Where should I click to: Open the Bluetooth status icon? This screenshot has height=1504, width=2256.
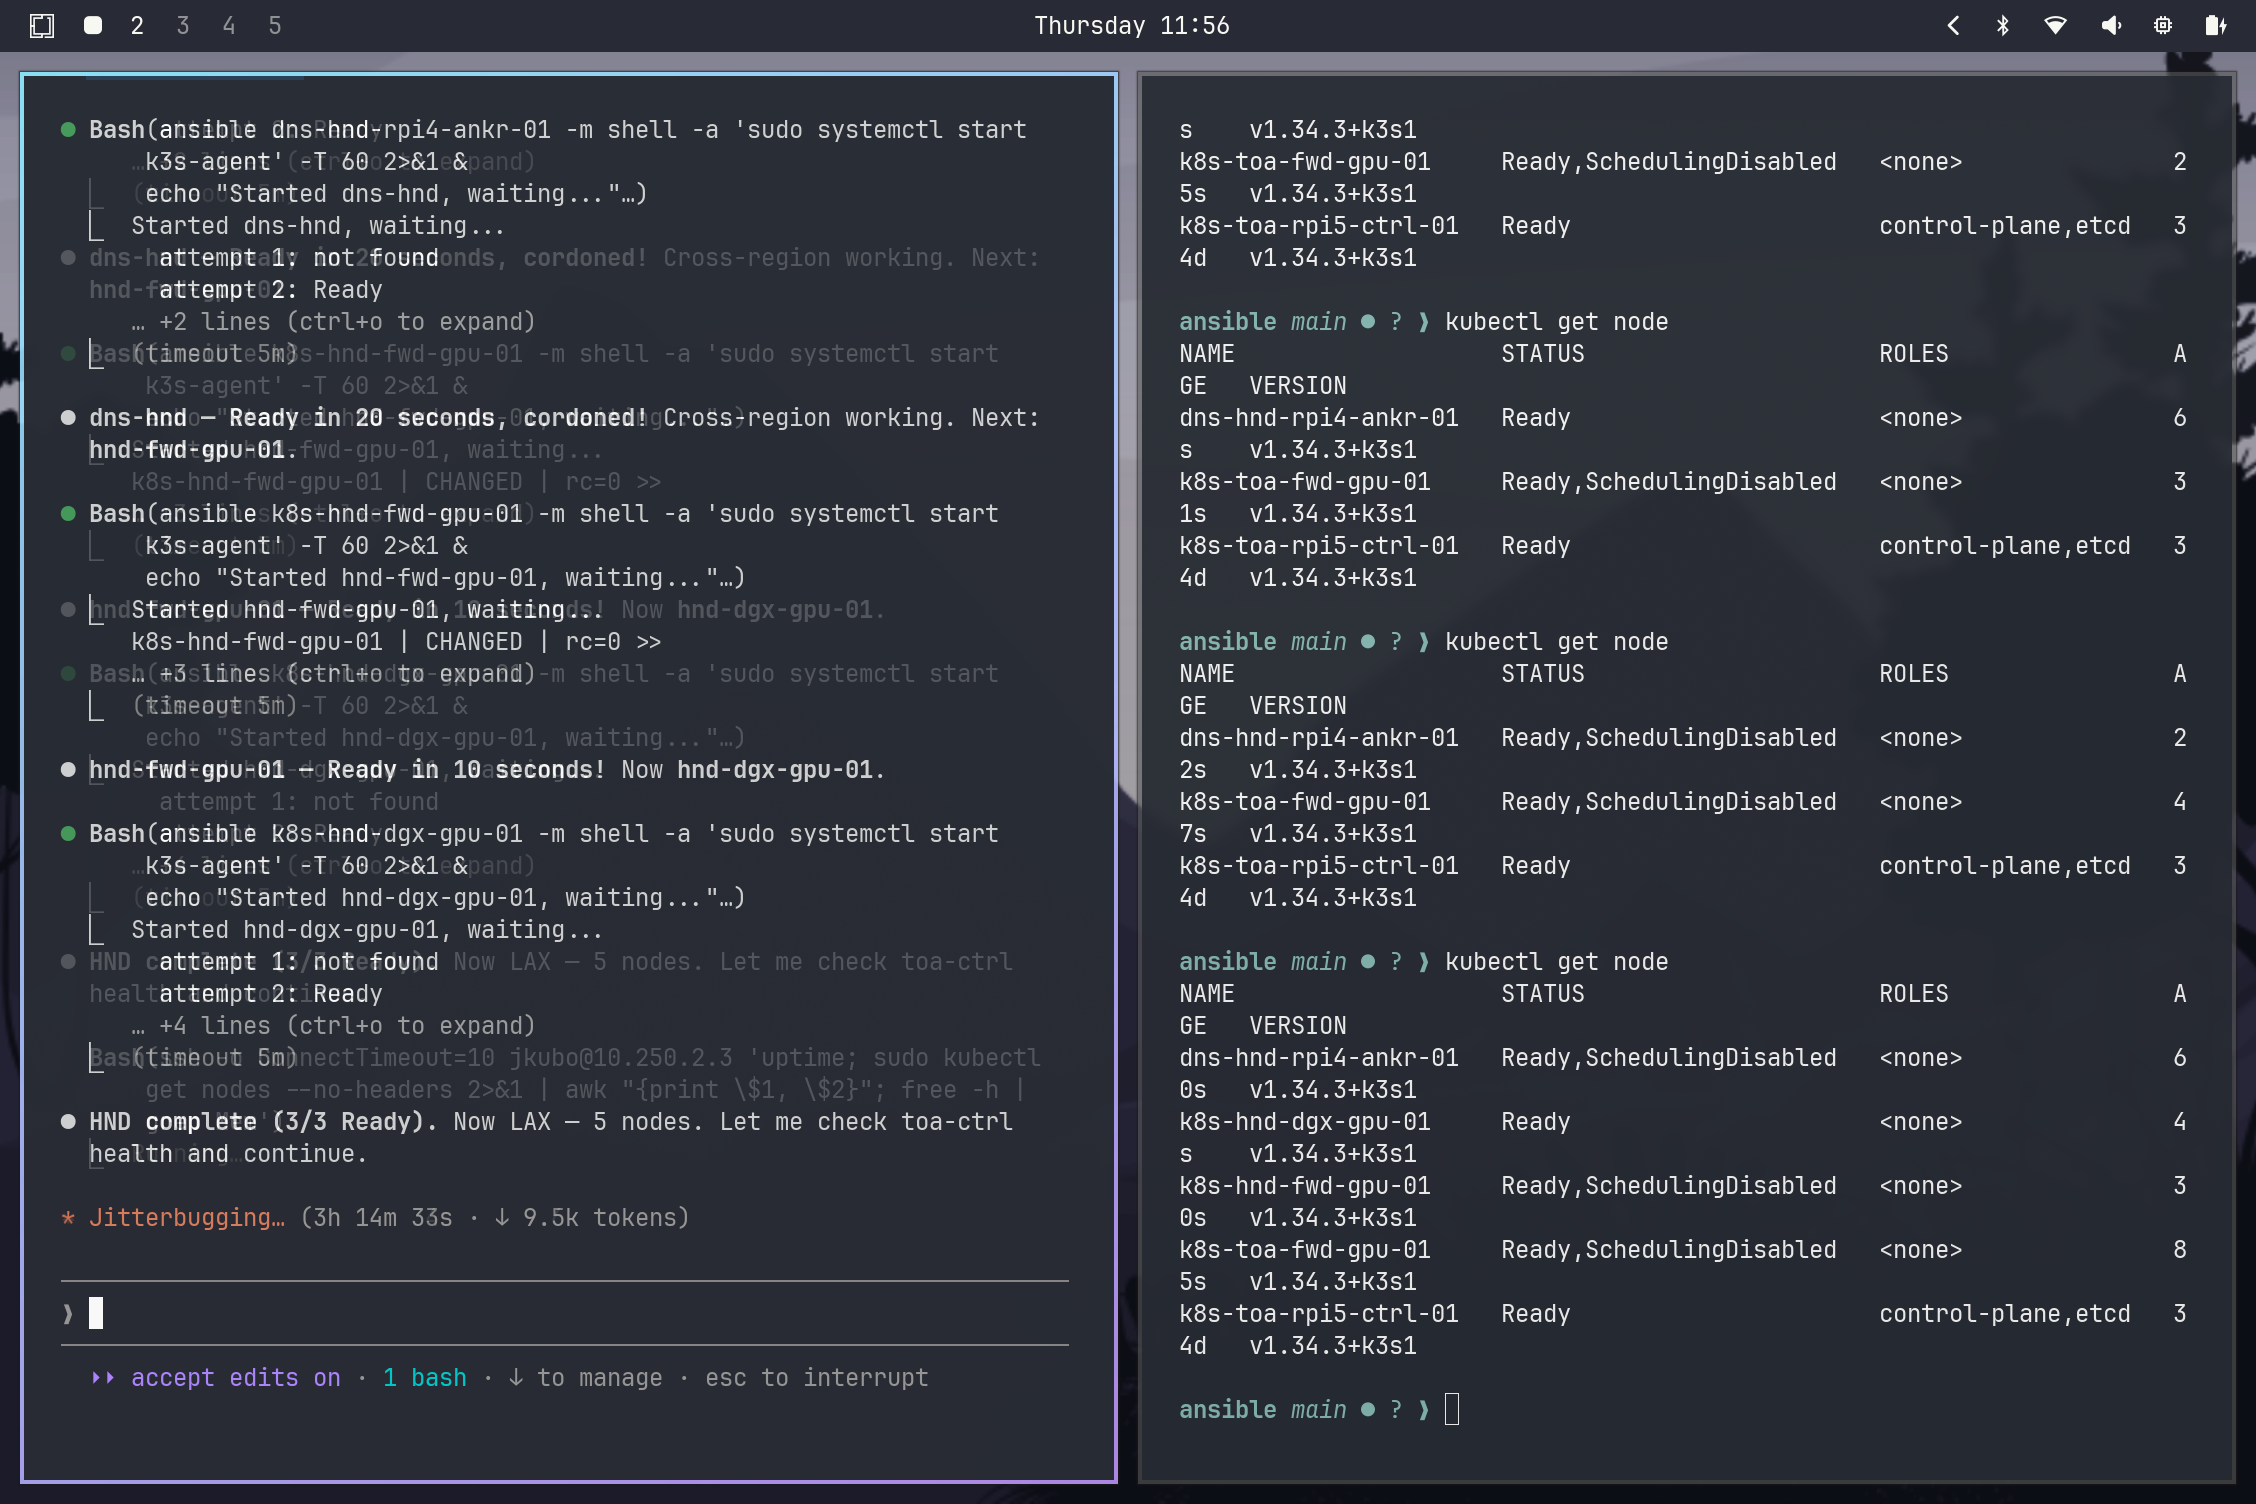(2003, 26)
